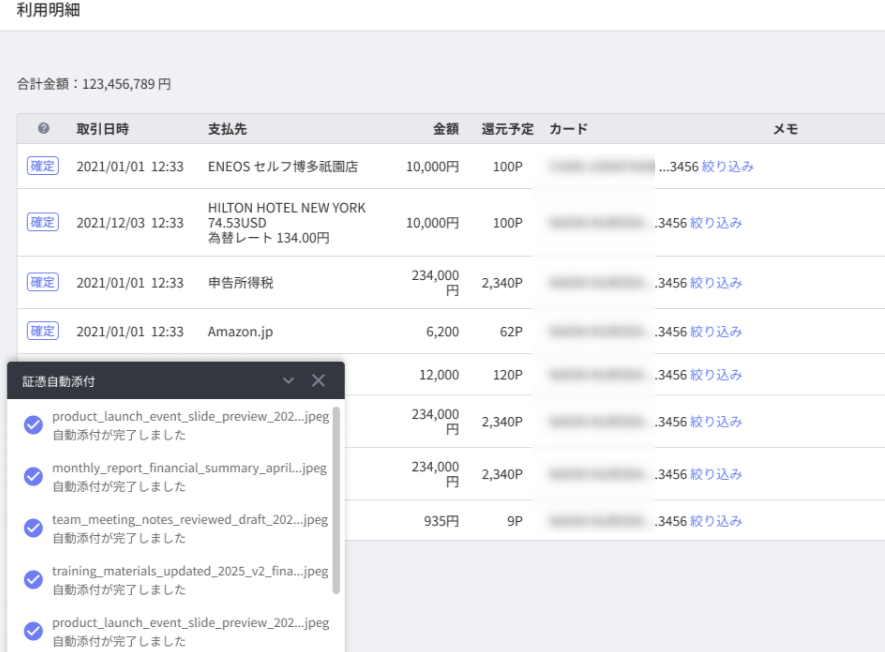
Task: Click the 金額 column header
Action: point(445,129)
